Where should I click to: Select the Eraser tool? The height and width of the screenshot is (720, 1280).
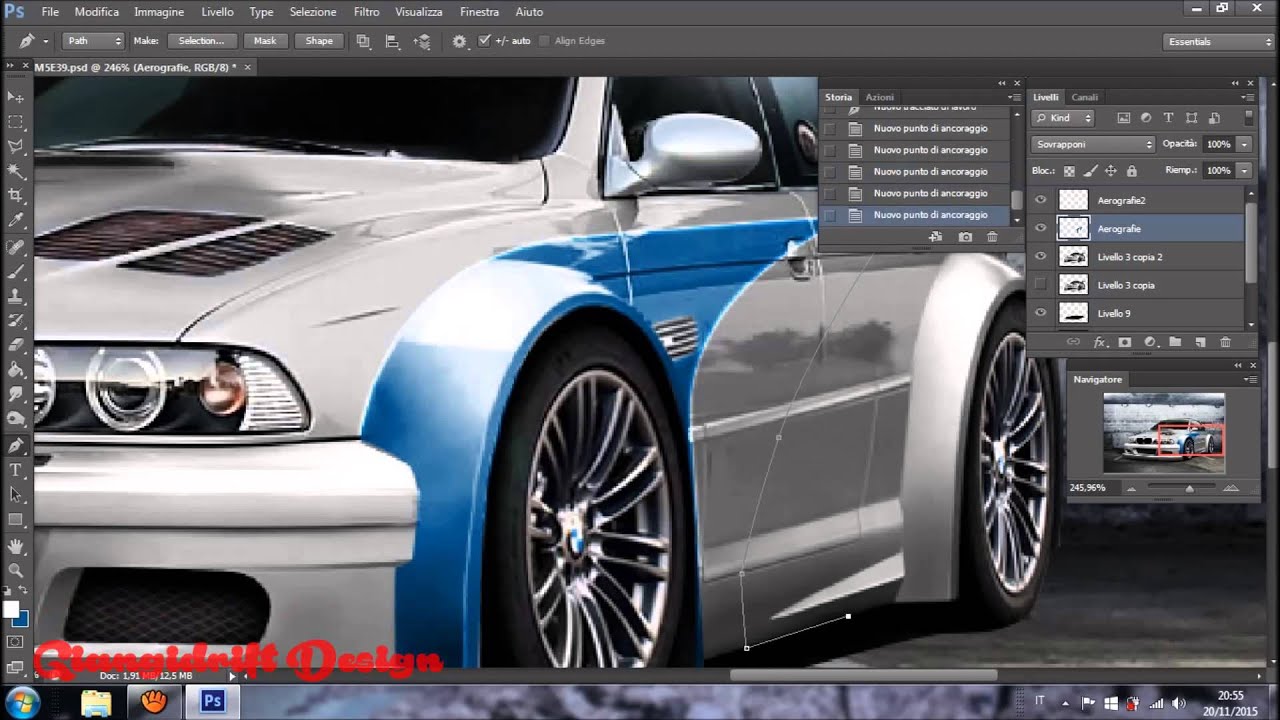(x=16, y=345)
